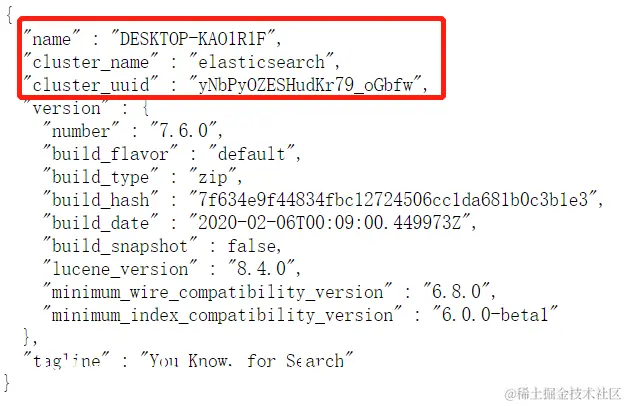Click the "minimum_index_compatibility_version" key
The height and width of the screenshot is (406, 626).
222,314
